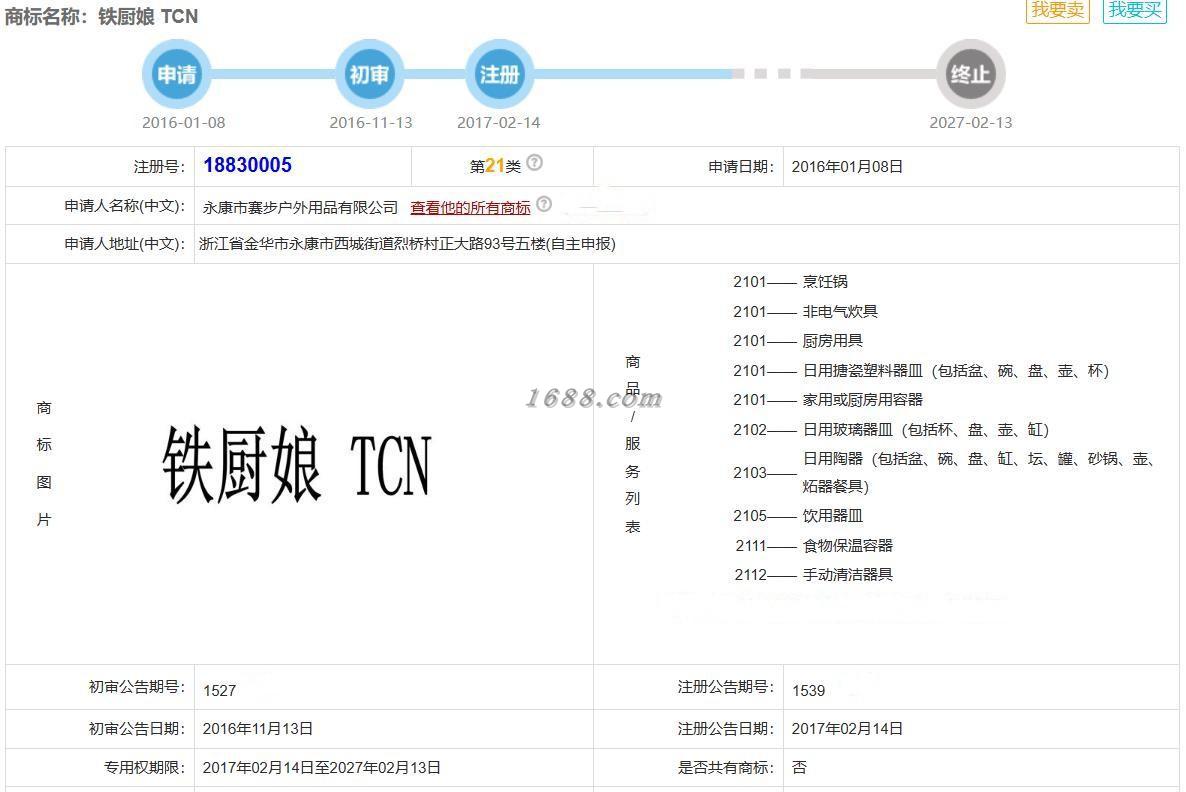Click the goods item 食物保温容器

click(848, 545)
